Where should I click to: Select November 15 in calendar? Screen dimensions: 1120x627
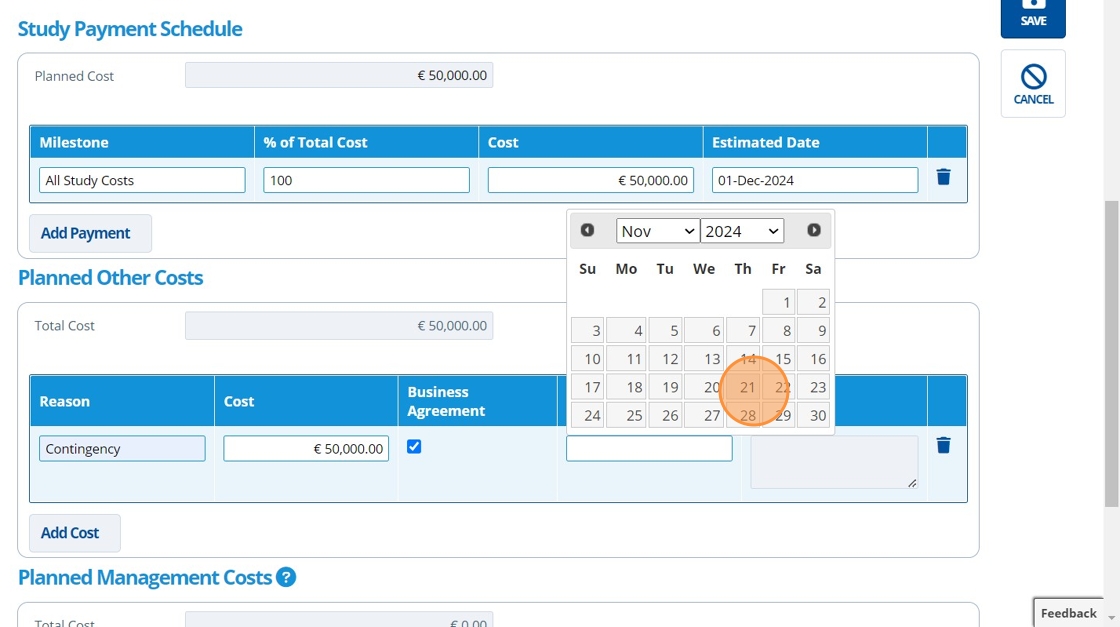pos(779,358)
